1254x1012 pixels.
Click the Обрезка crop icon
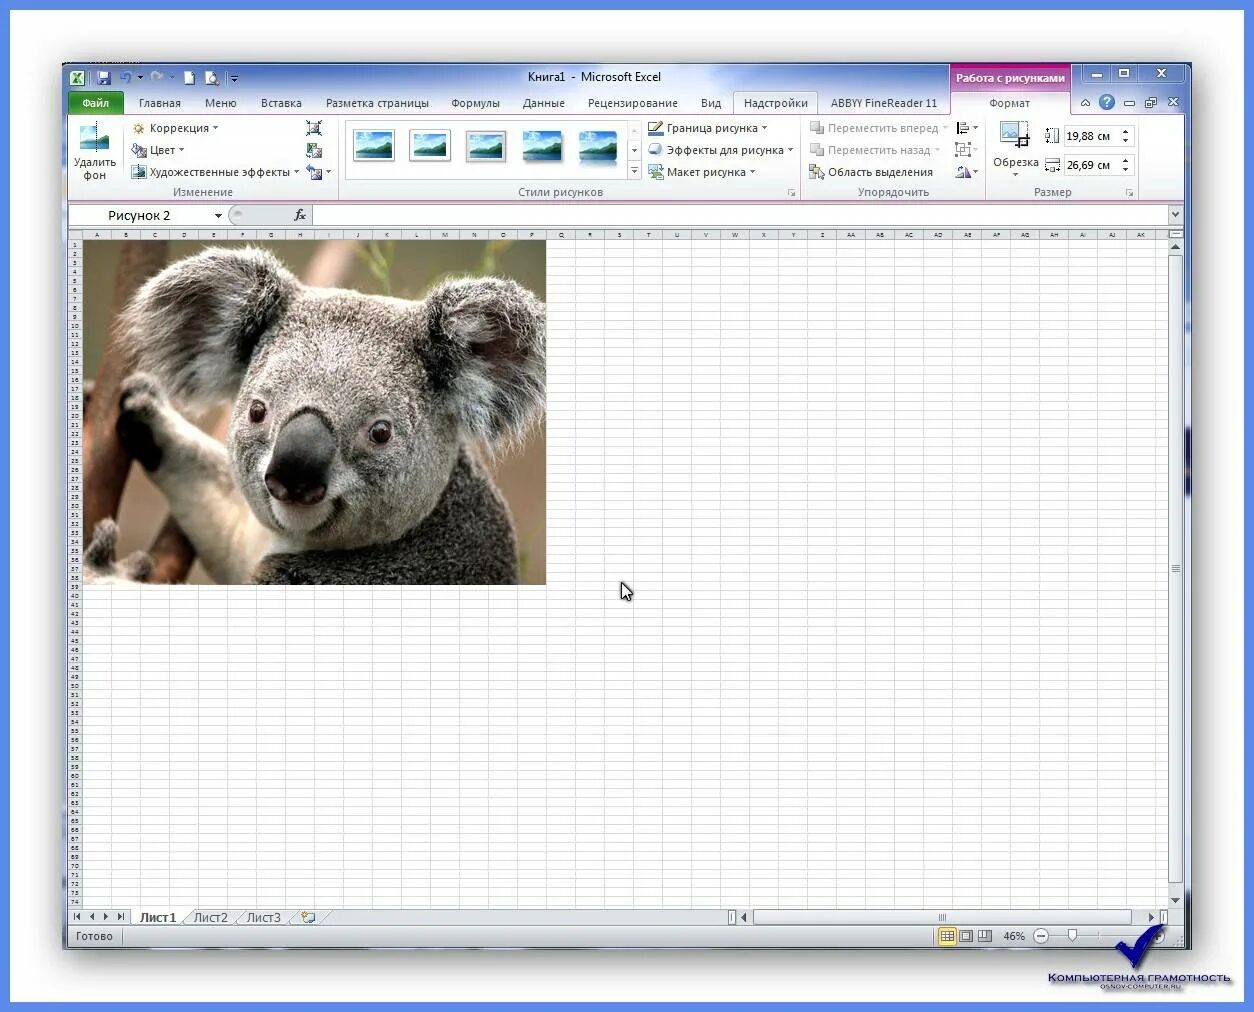point(1015,134)
